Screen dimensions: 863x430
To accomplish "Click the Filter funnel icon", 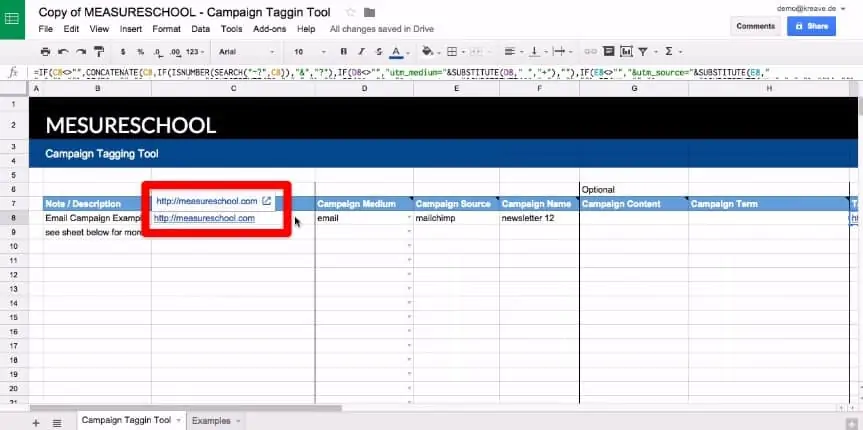I will (x=642, y=52).
